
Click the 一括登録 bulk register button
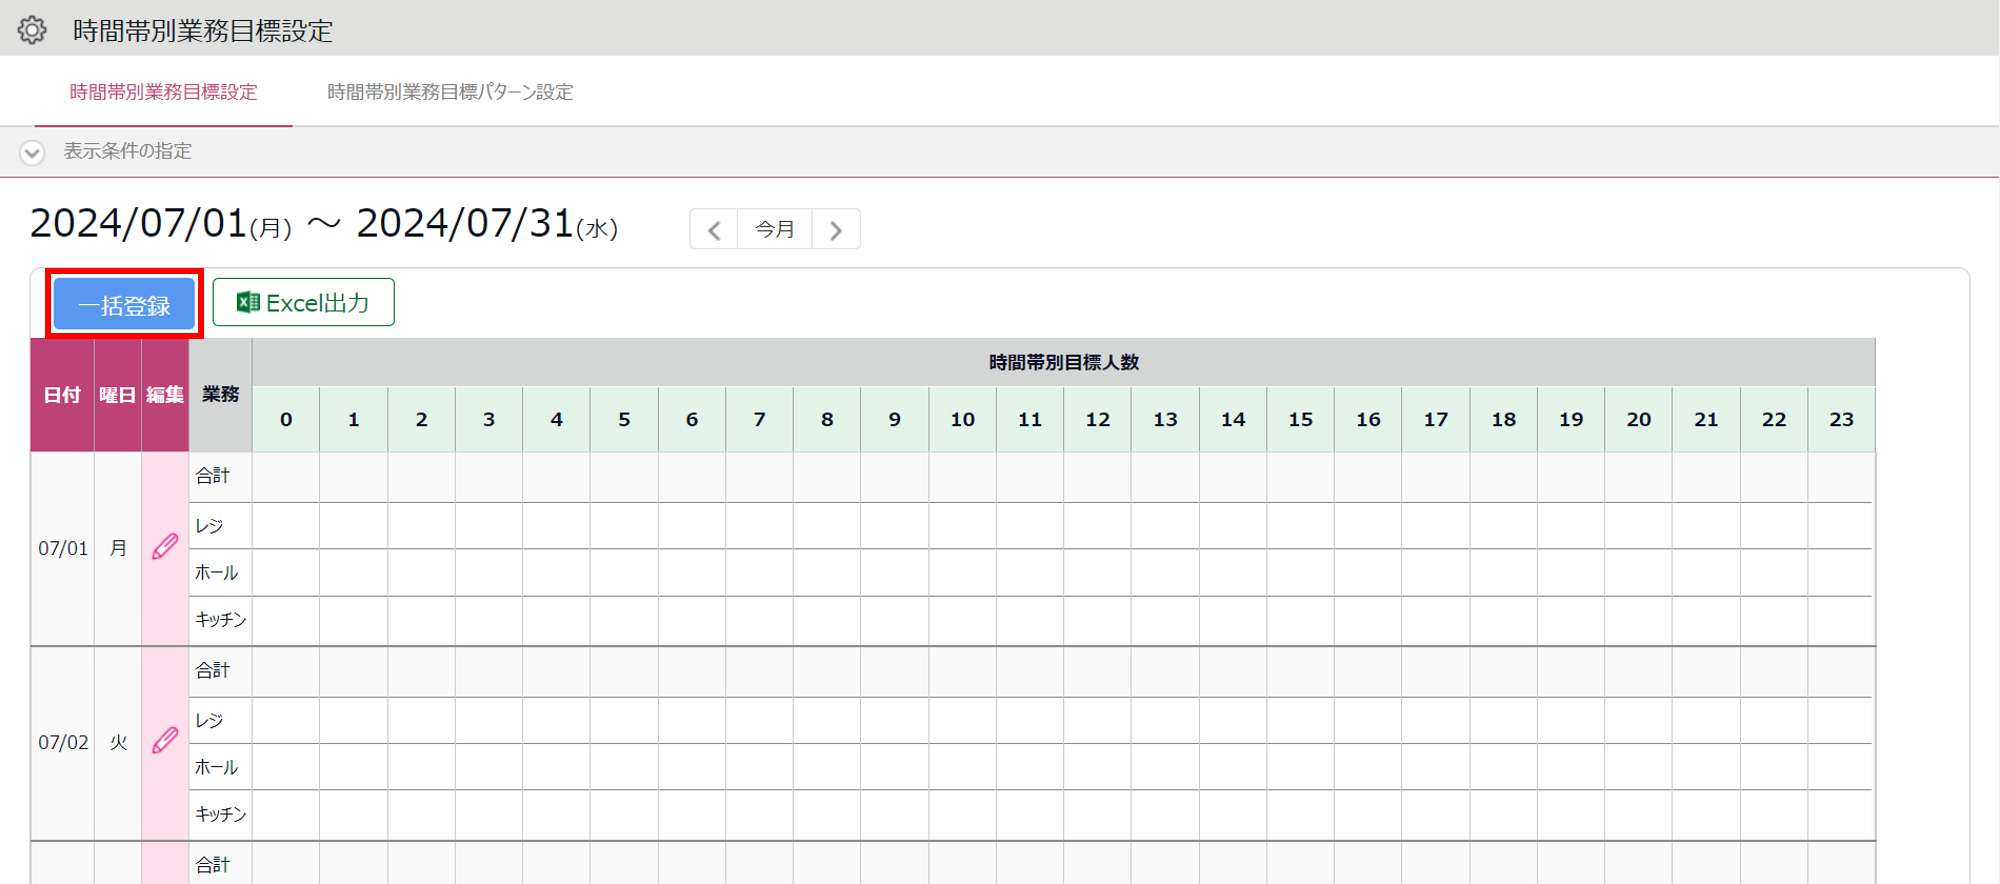coord(124,304)
